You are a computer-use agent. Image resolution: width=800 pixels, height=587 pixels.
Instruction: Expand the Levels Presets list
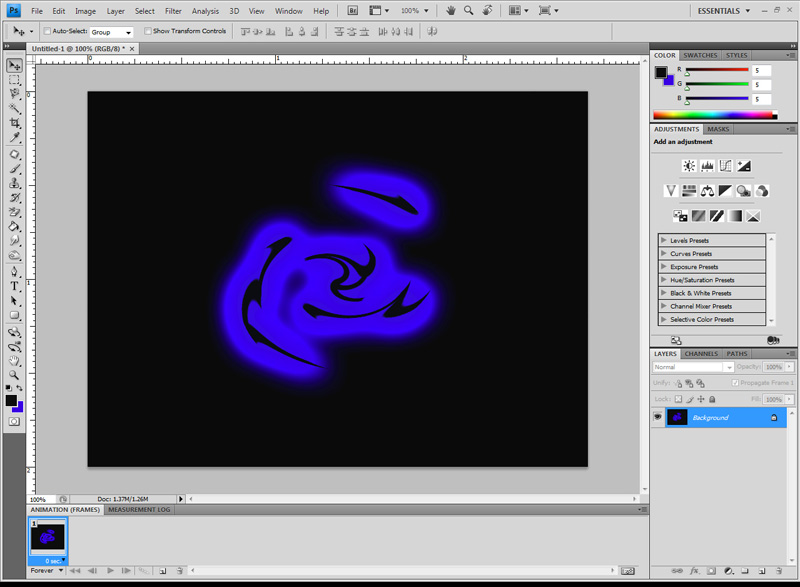point(664,241)
